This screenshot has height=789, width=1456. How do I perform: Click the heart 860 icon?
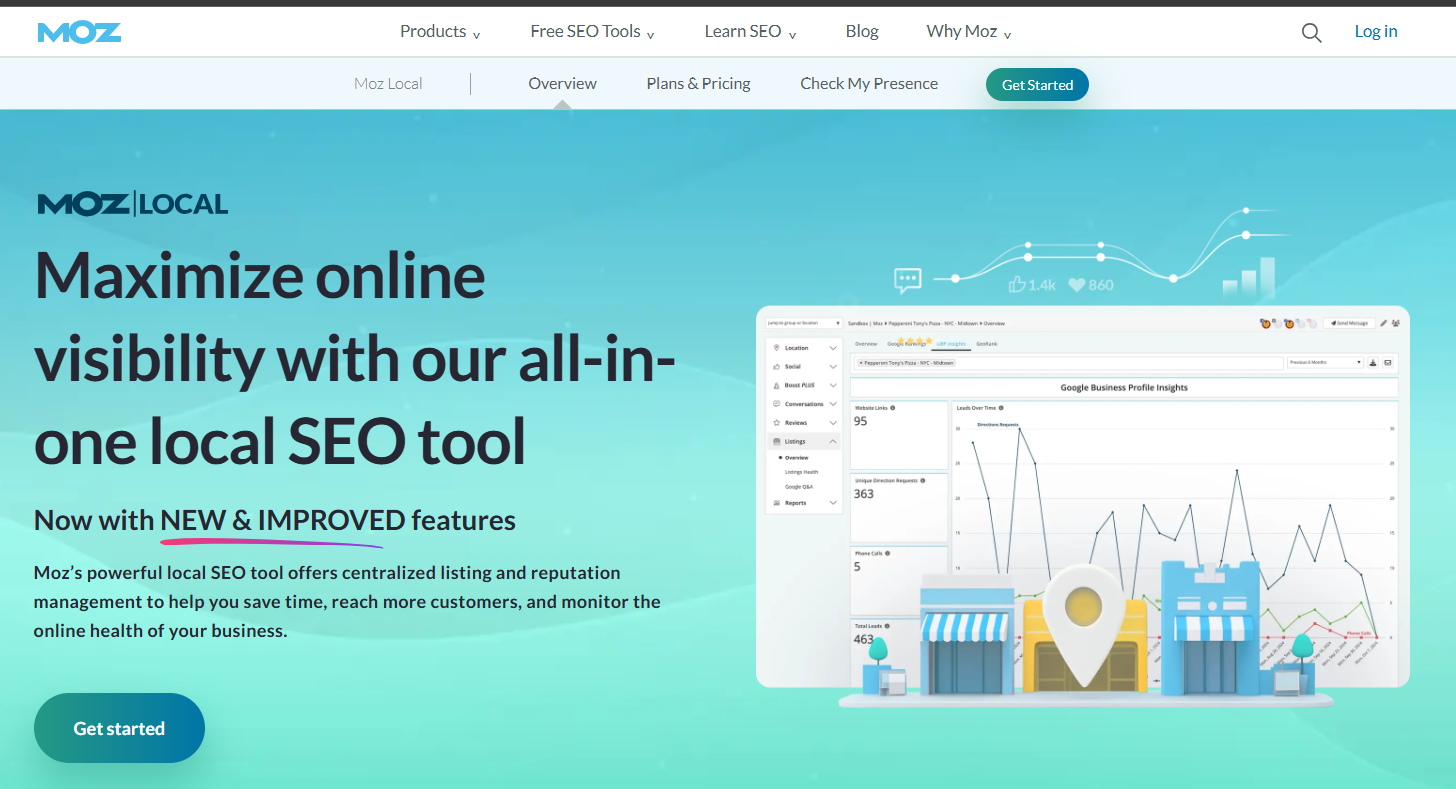click(x=1077, y=285)
